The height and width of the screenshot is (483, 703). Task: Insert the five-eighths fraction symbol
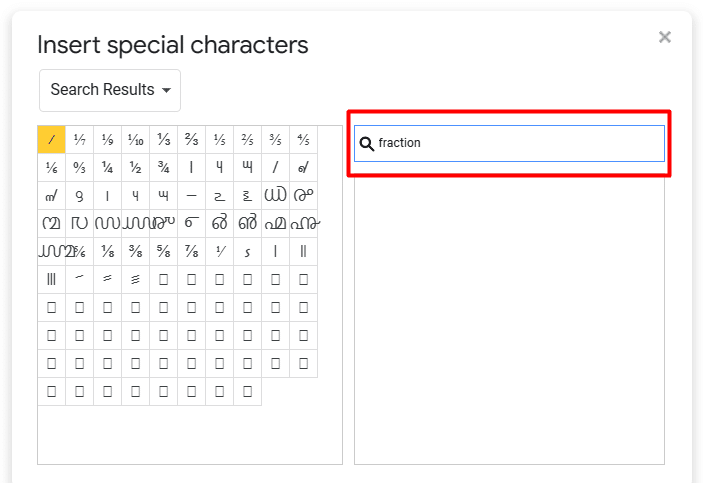pos(163,252)
